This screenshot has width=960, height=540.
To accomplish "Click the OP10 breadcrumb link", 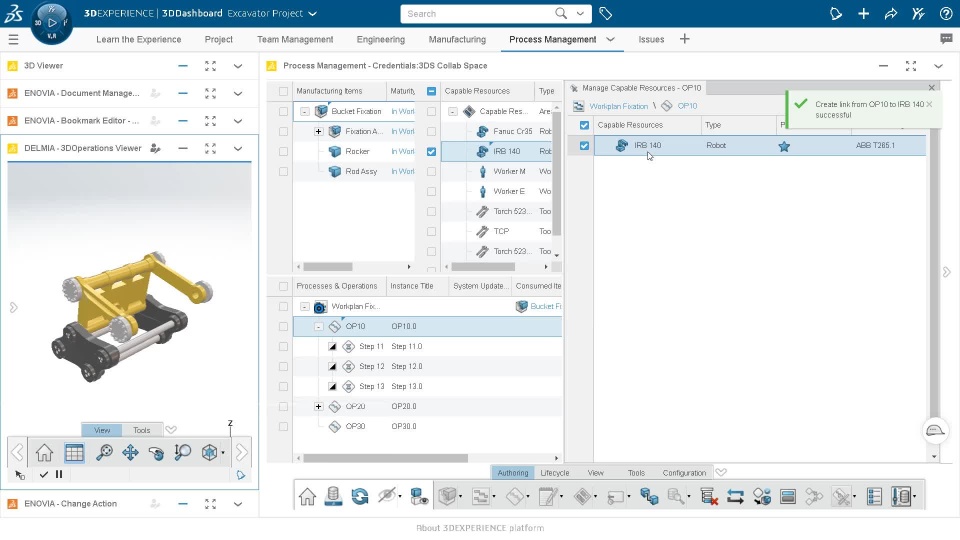I will [x=688, y=106].
